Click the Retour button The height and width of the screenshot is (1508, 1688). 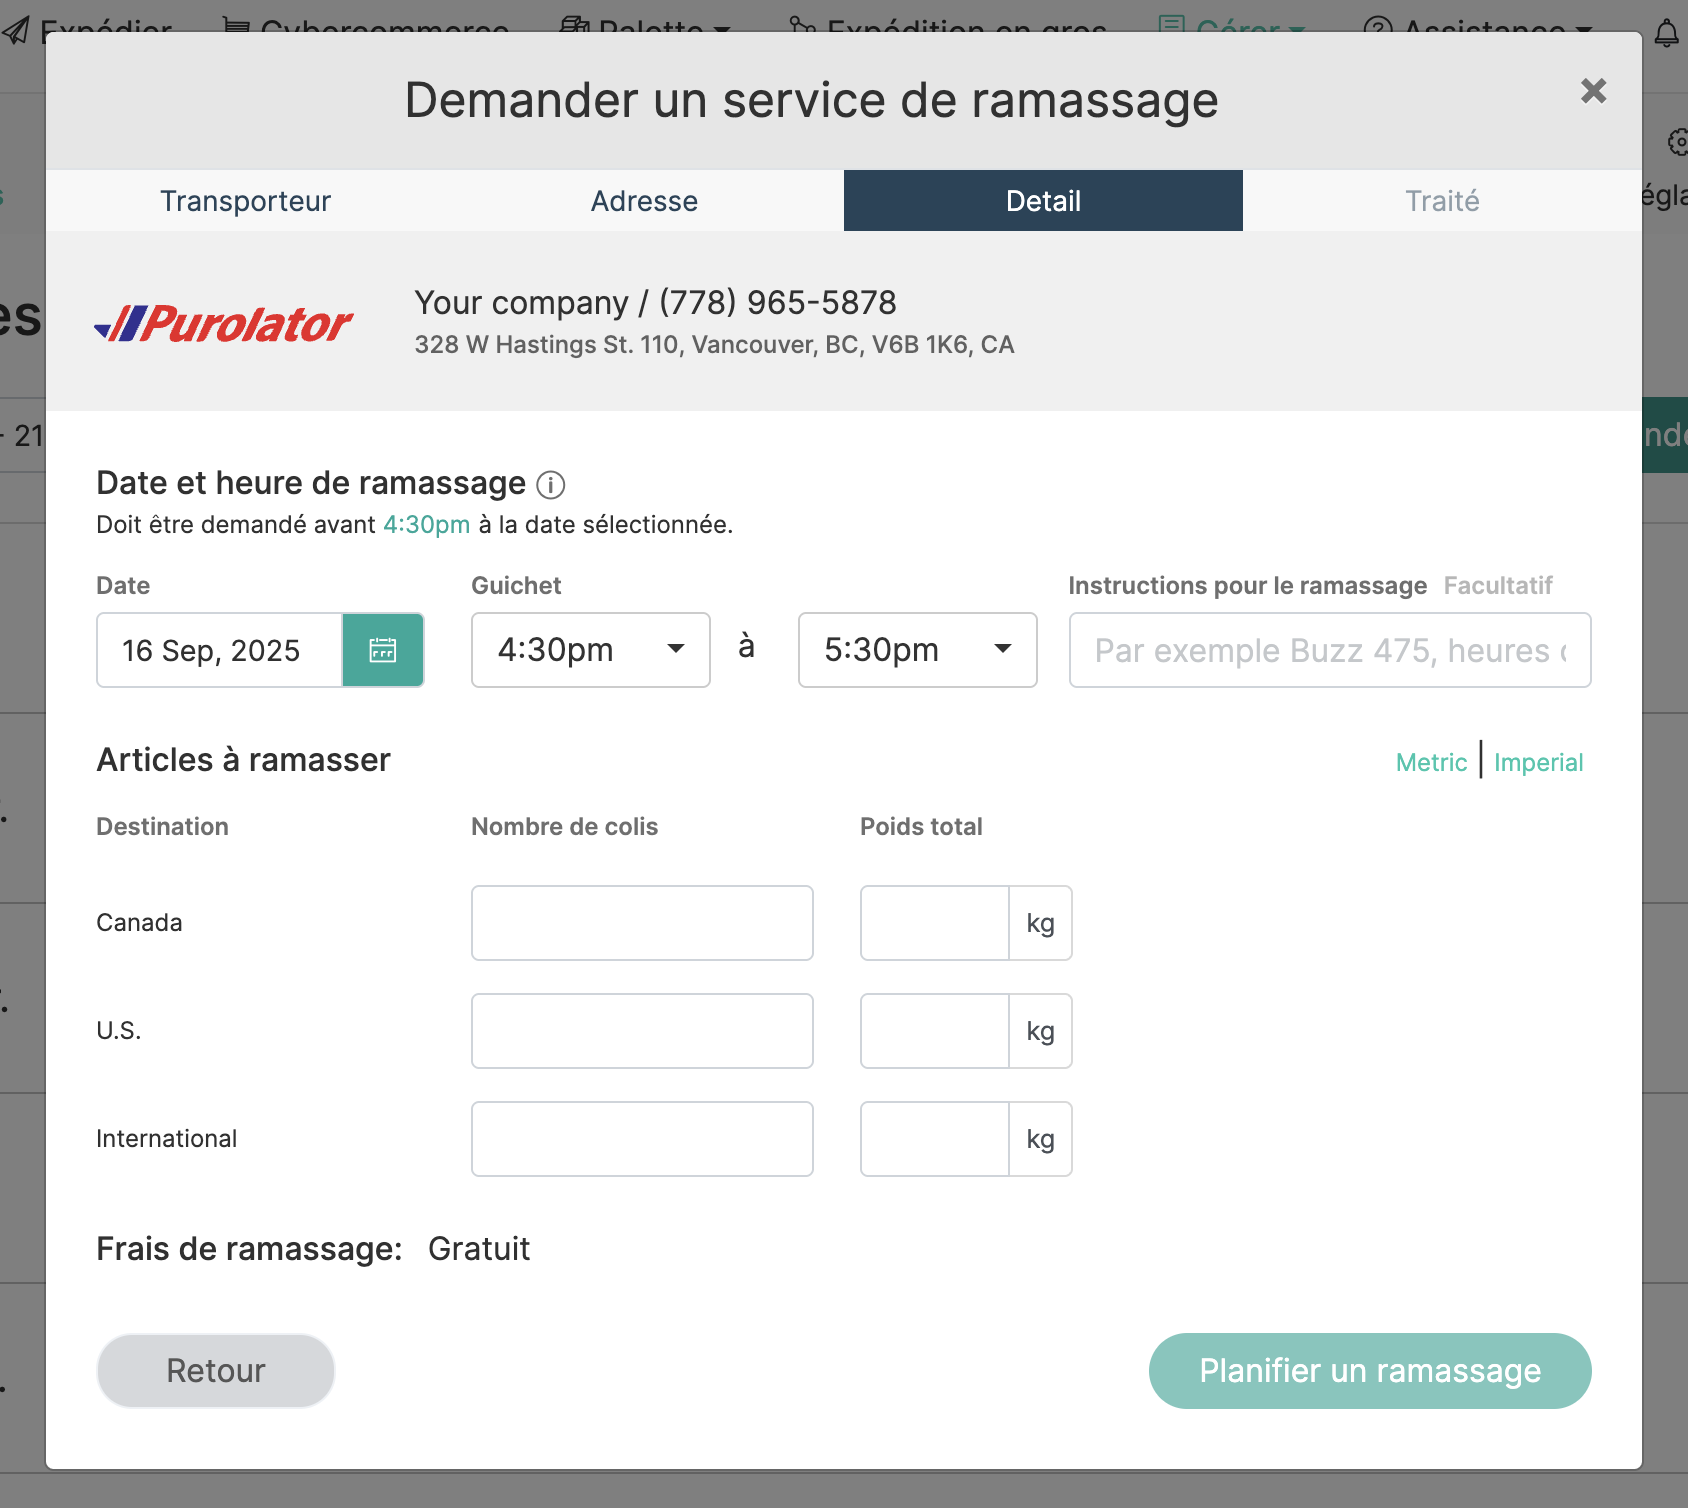216,1371
